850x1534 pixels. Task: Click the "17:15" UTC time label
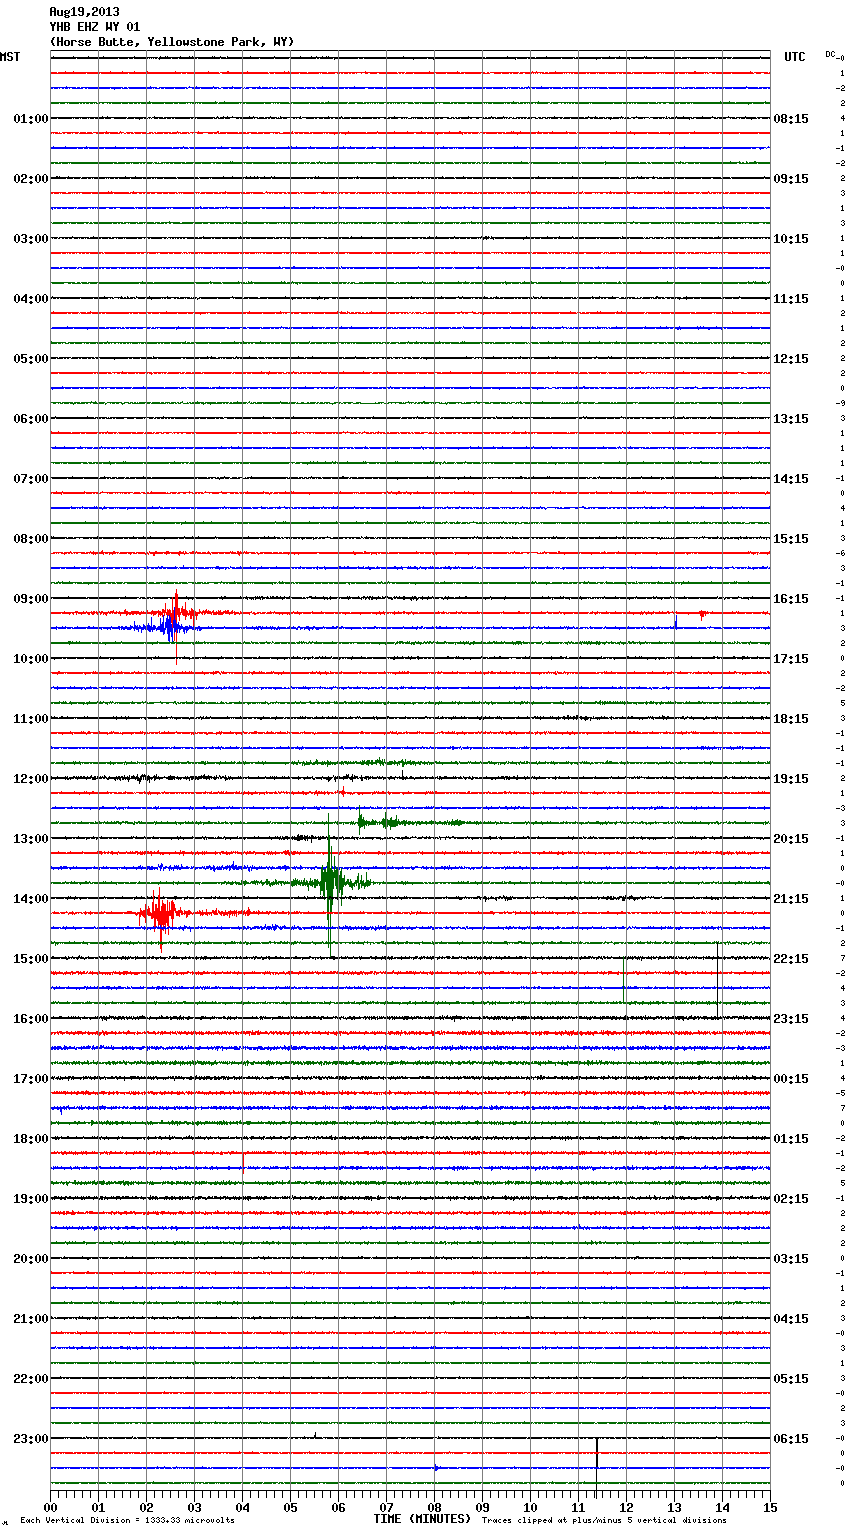(x=791, y=659)
